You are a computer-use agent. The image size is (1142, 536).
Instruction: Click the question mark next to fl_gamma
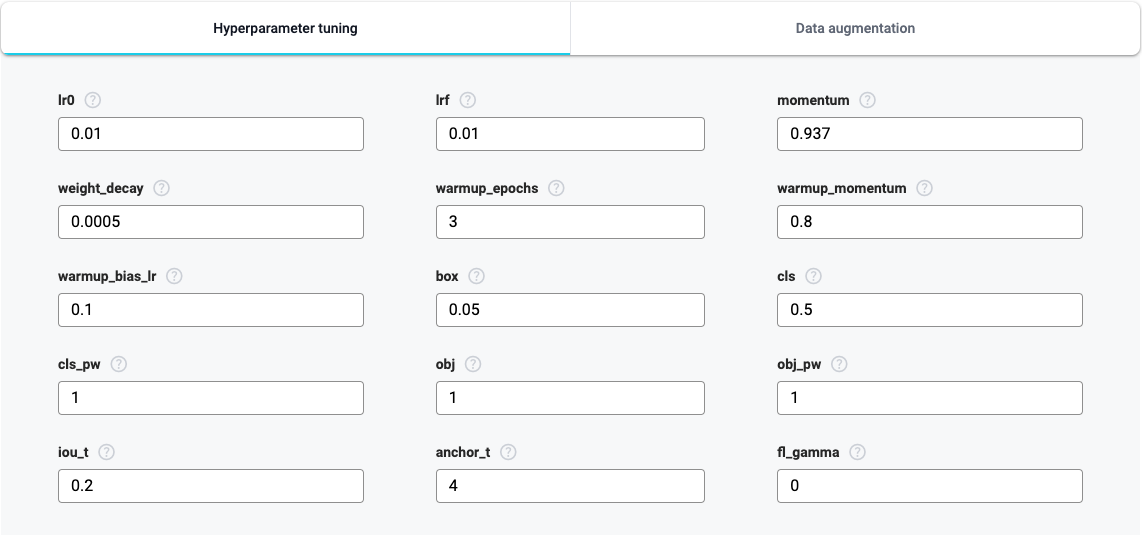857,452
